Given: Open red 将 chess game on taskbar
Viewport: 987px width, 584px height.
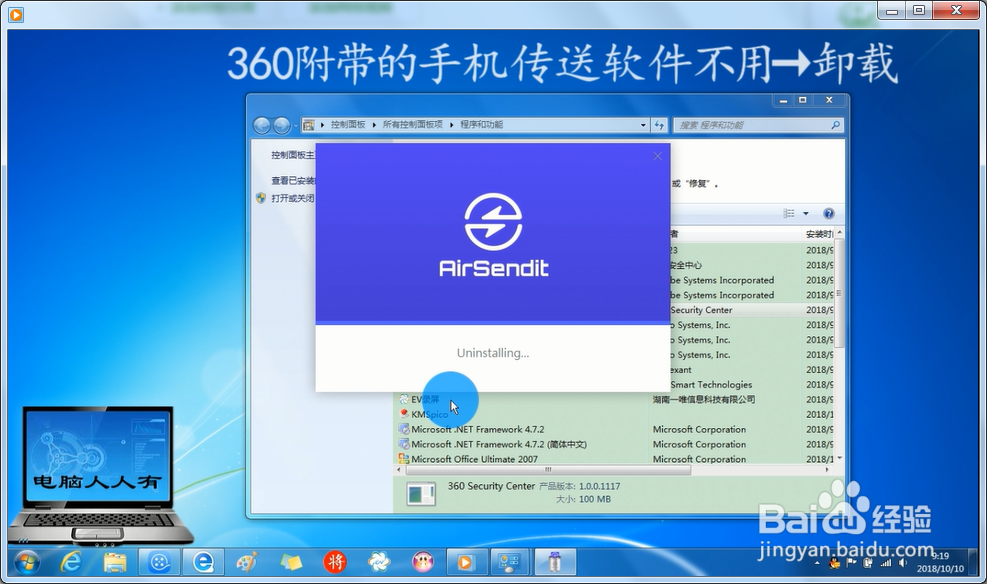Looking at the screenshot, I should pos(335,562).
